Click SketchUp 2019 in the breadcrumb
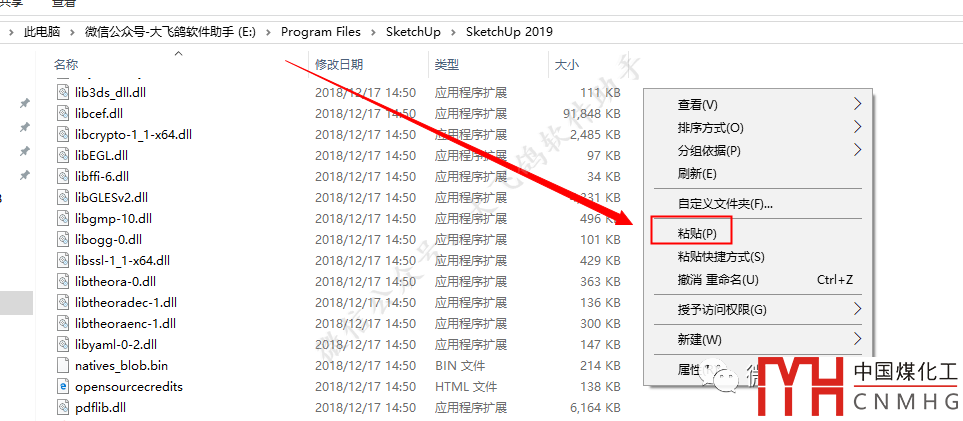Screen dimensions: 963x421 click(x=509, y=32)
